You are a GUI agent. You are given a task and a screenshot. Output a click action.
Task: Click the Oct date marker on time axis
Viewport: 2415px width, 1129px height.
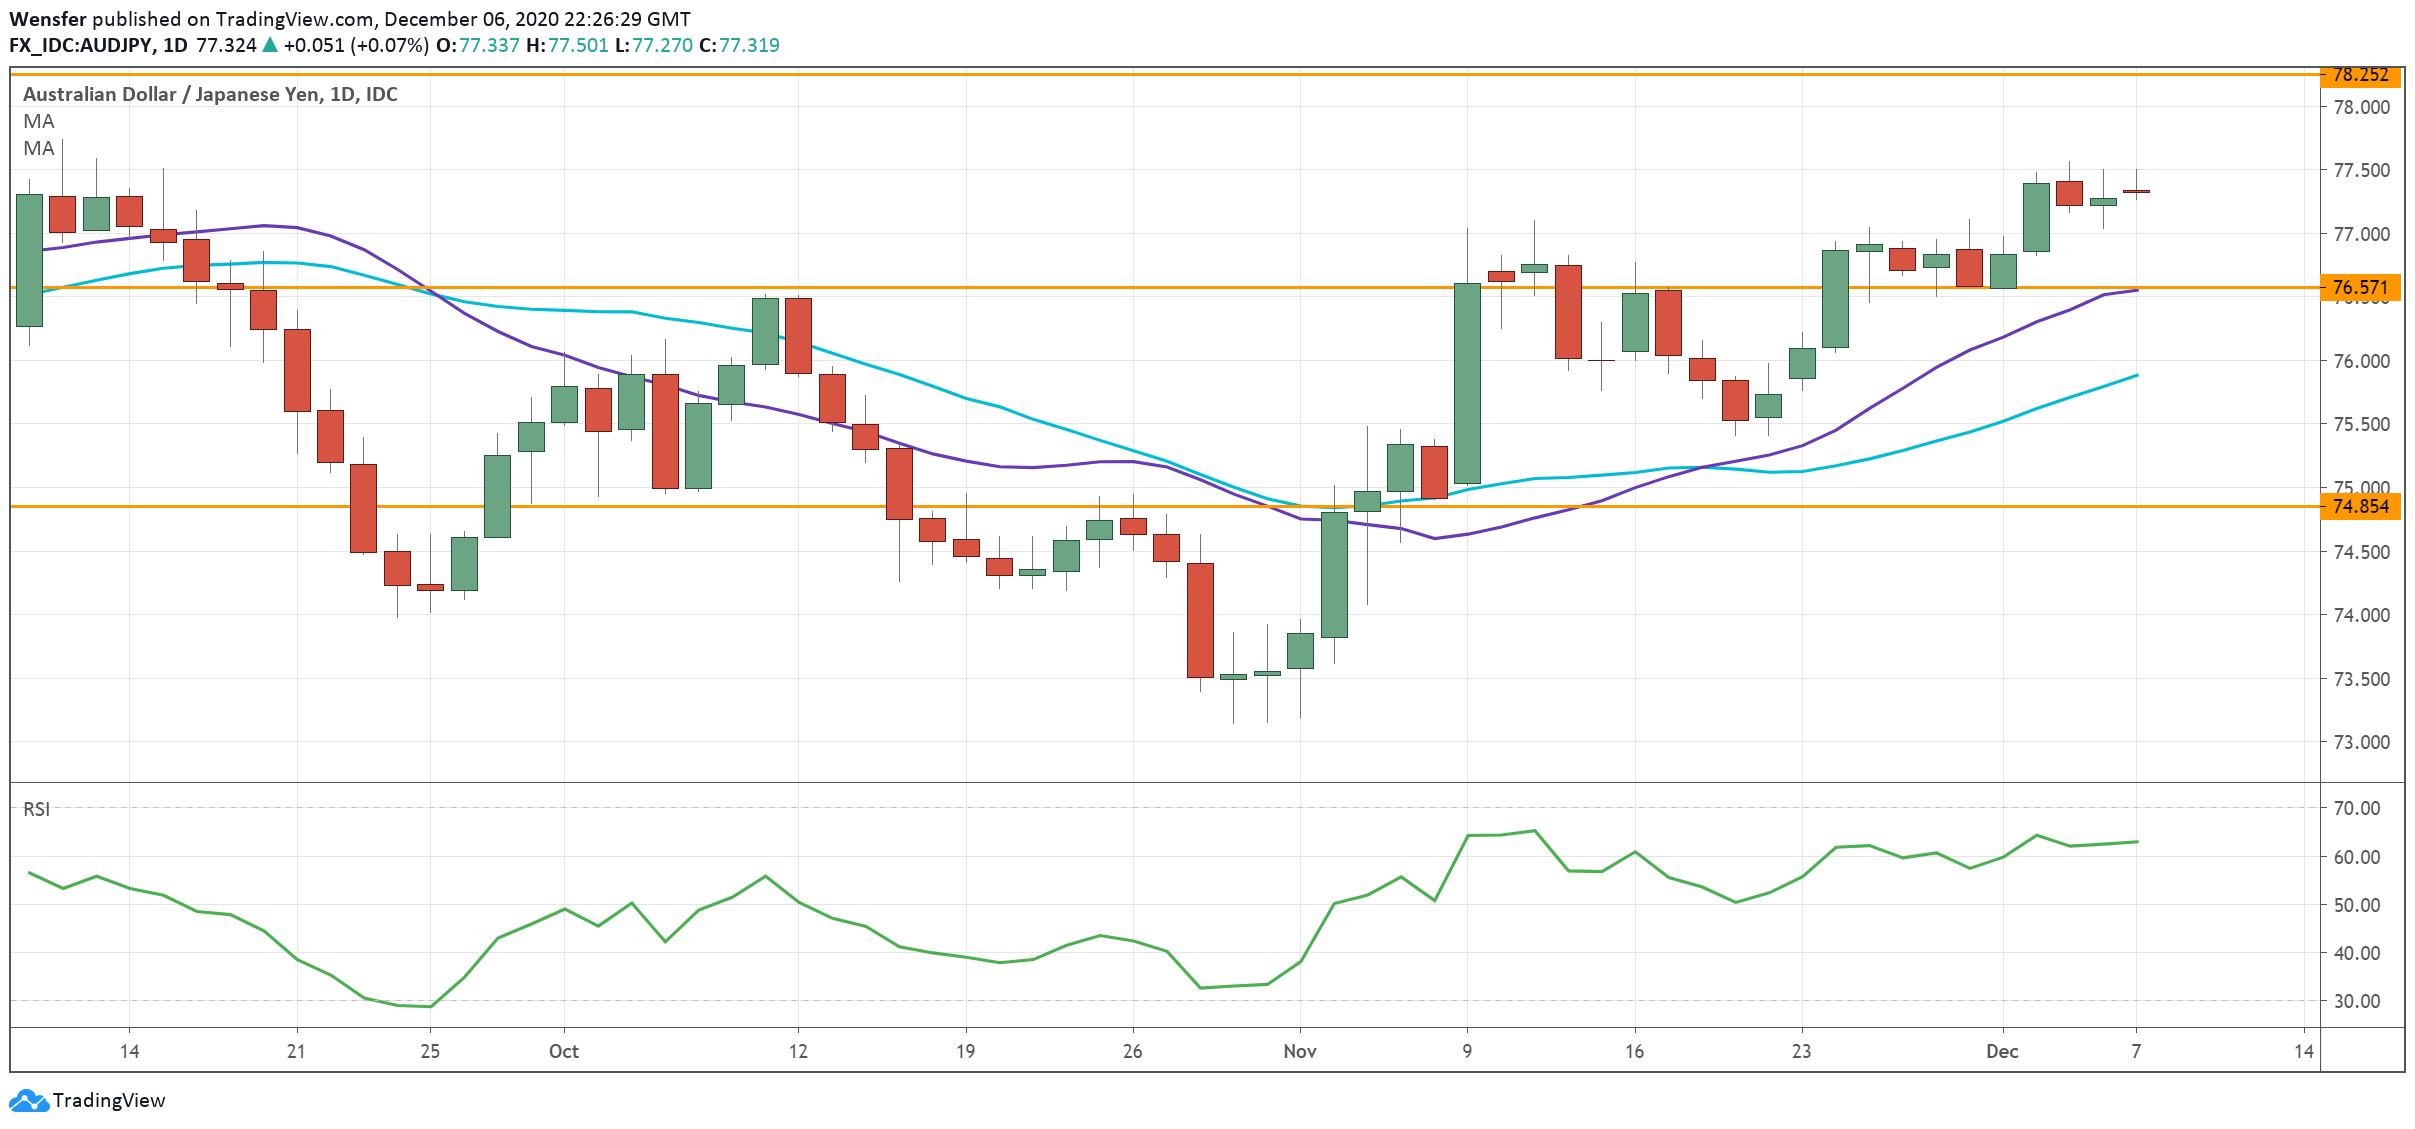(564, 1051)
